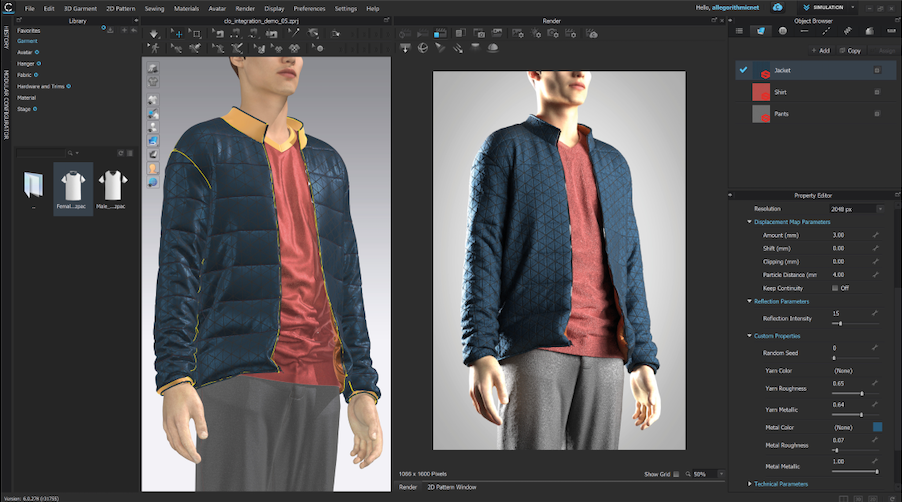Click the Copy button in Object Browser
The width and height of the screenshot is (902, 502).
(849, 50)
